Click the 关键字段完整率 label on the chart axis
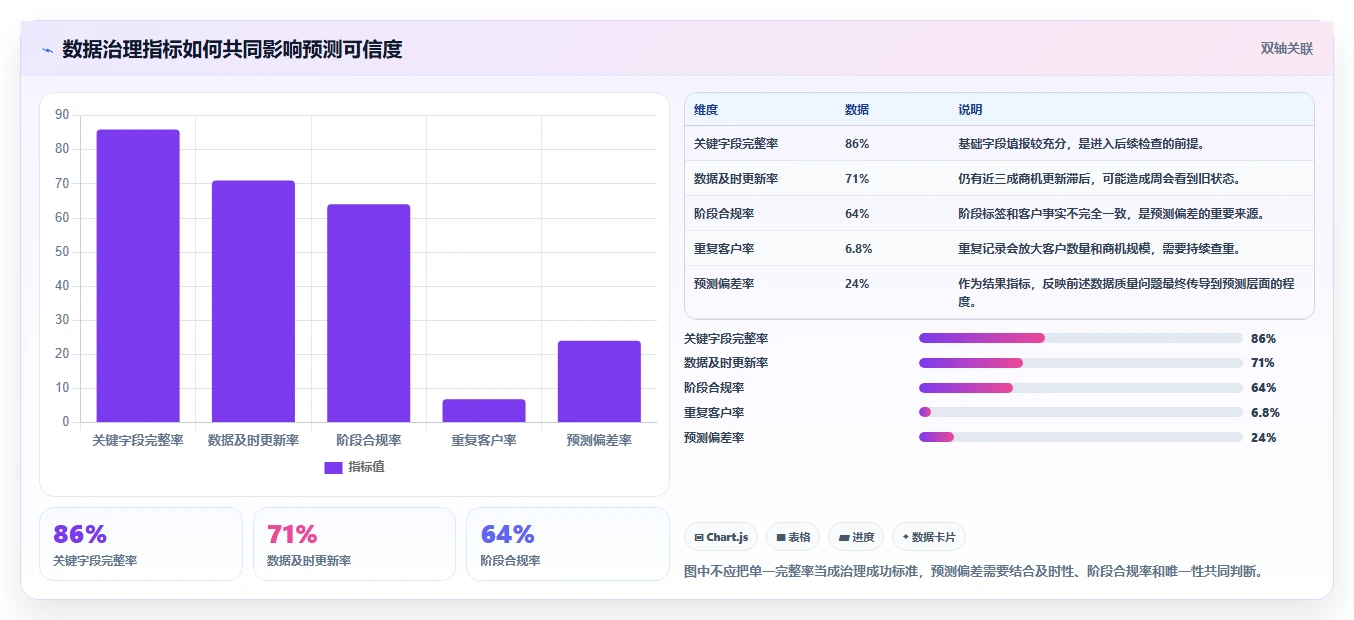1354x620 pixels. click(138, 440)
